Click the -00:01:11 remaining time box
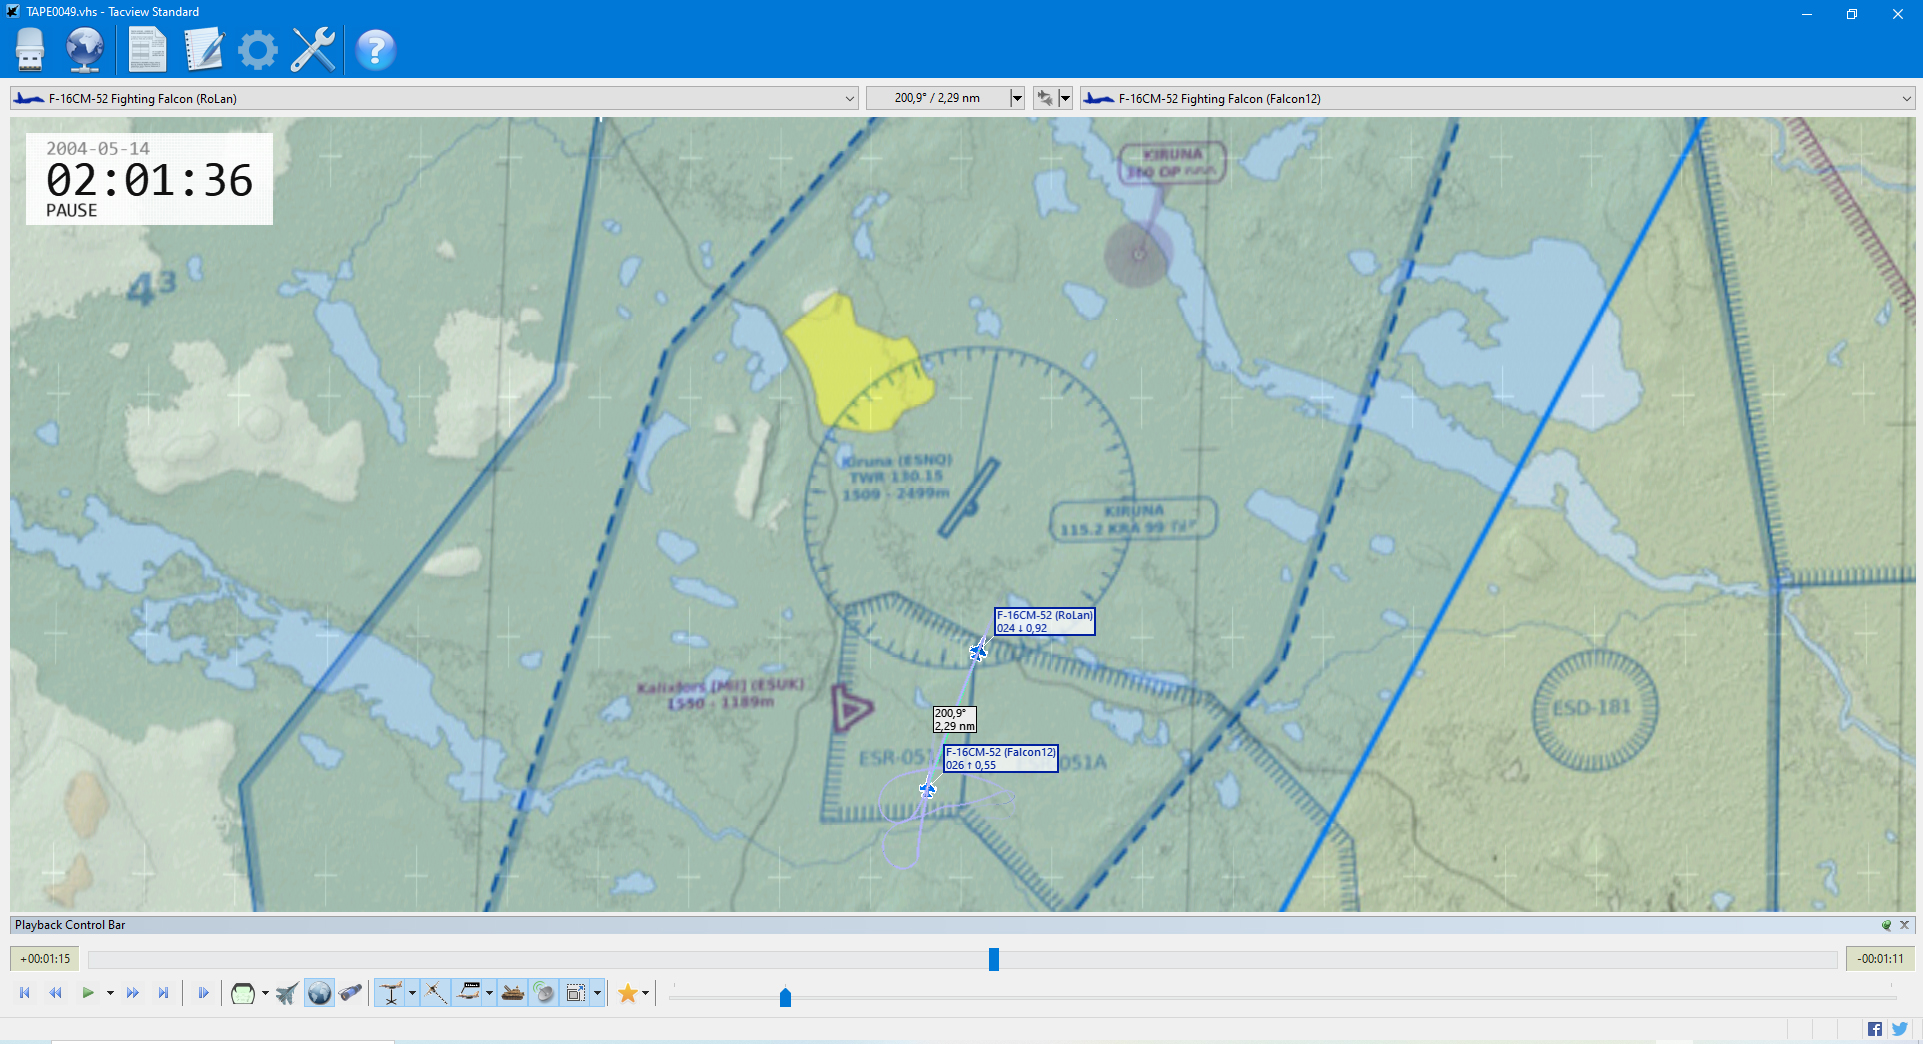 tap(1881, 959)
